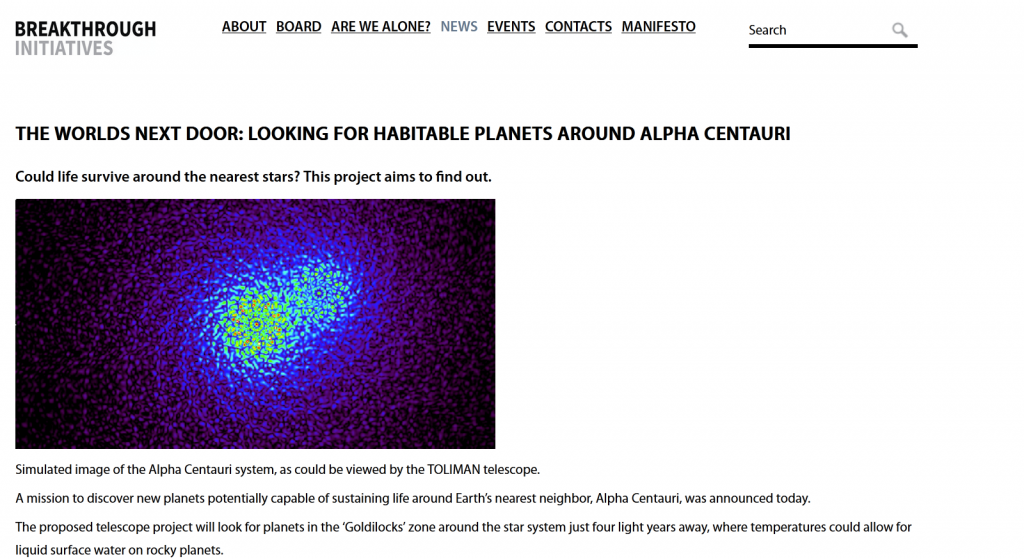Open ARE WE ALONE? section
This screenshot has width=1024, height=559.
[x=381, y=27]
